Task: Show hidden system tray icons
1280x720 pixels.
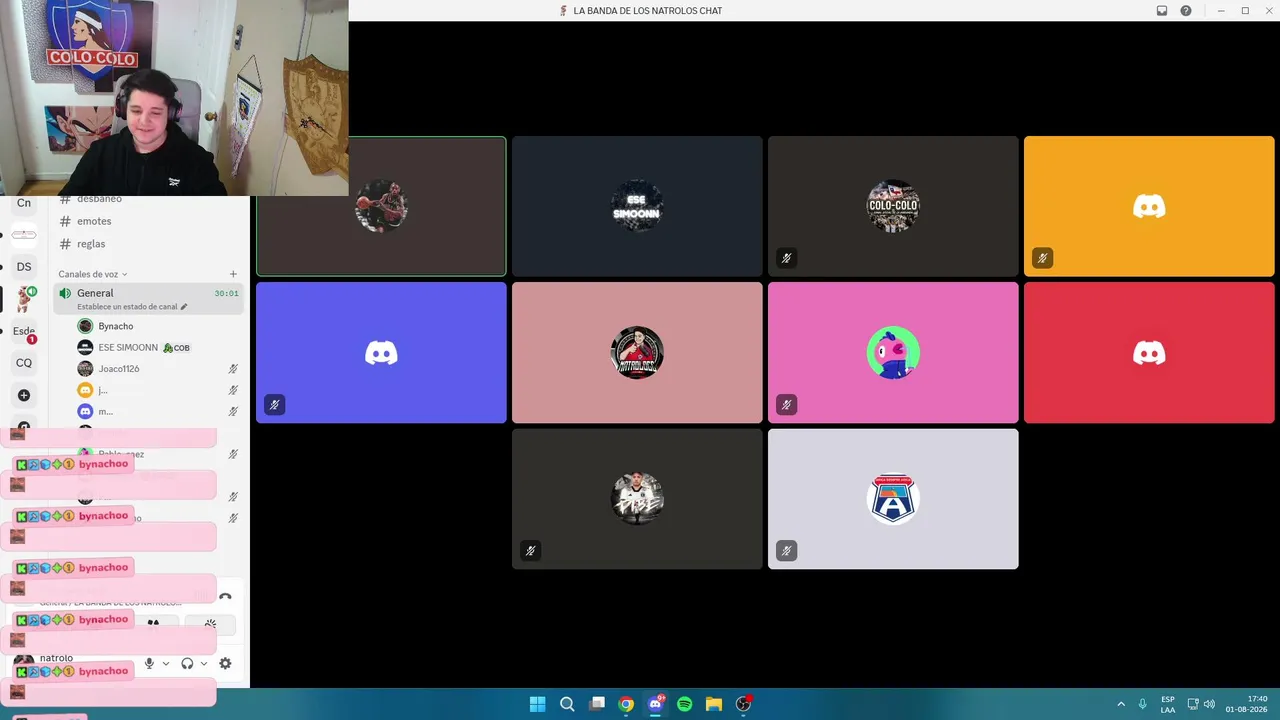Action: [x=1121, y=704]
